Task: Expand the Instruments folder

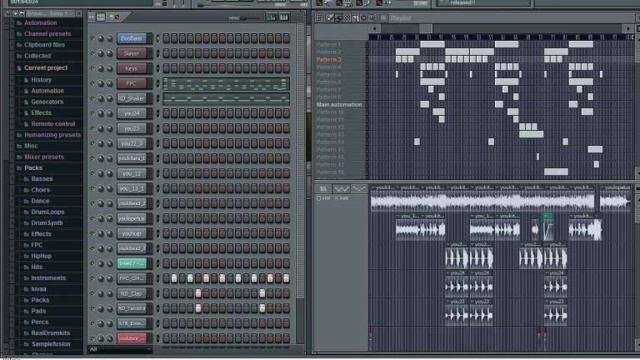Action: pos(48,278)
